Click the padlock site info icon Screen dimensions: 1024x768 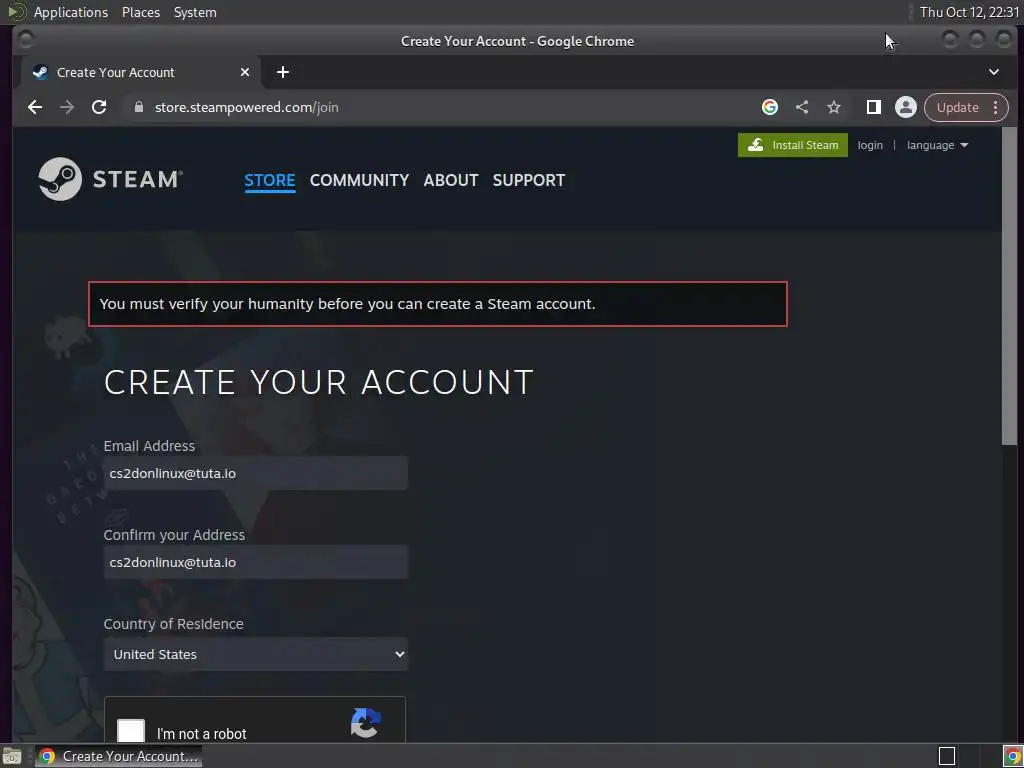click(x=138, y=107)
